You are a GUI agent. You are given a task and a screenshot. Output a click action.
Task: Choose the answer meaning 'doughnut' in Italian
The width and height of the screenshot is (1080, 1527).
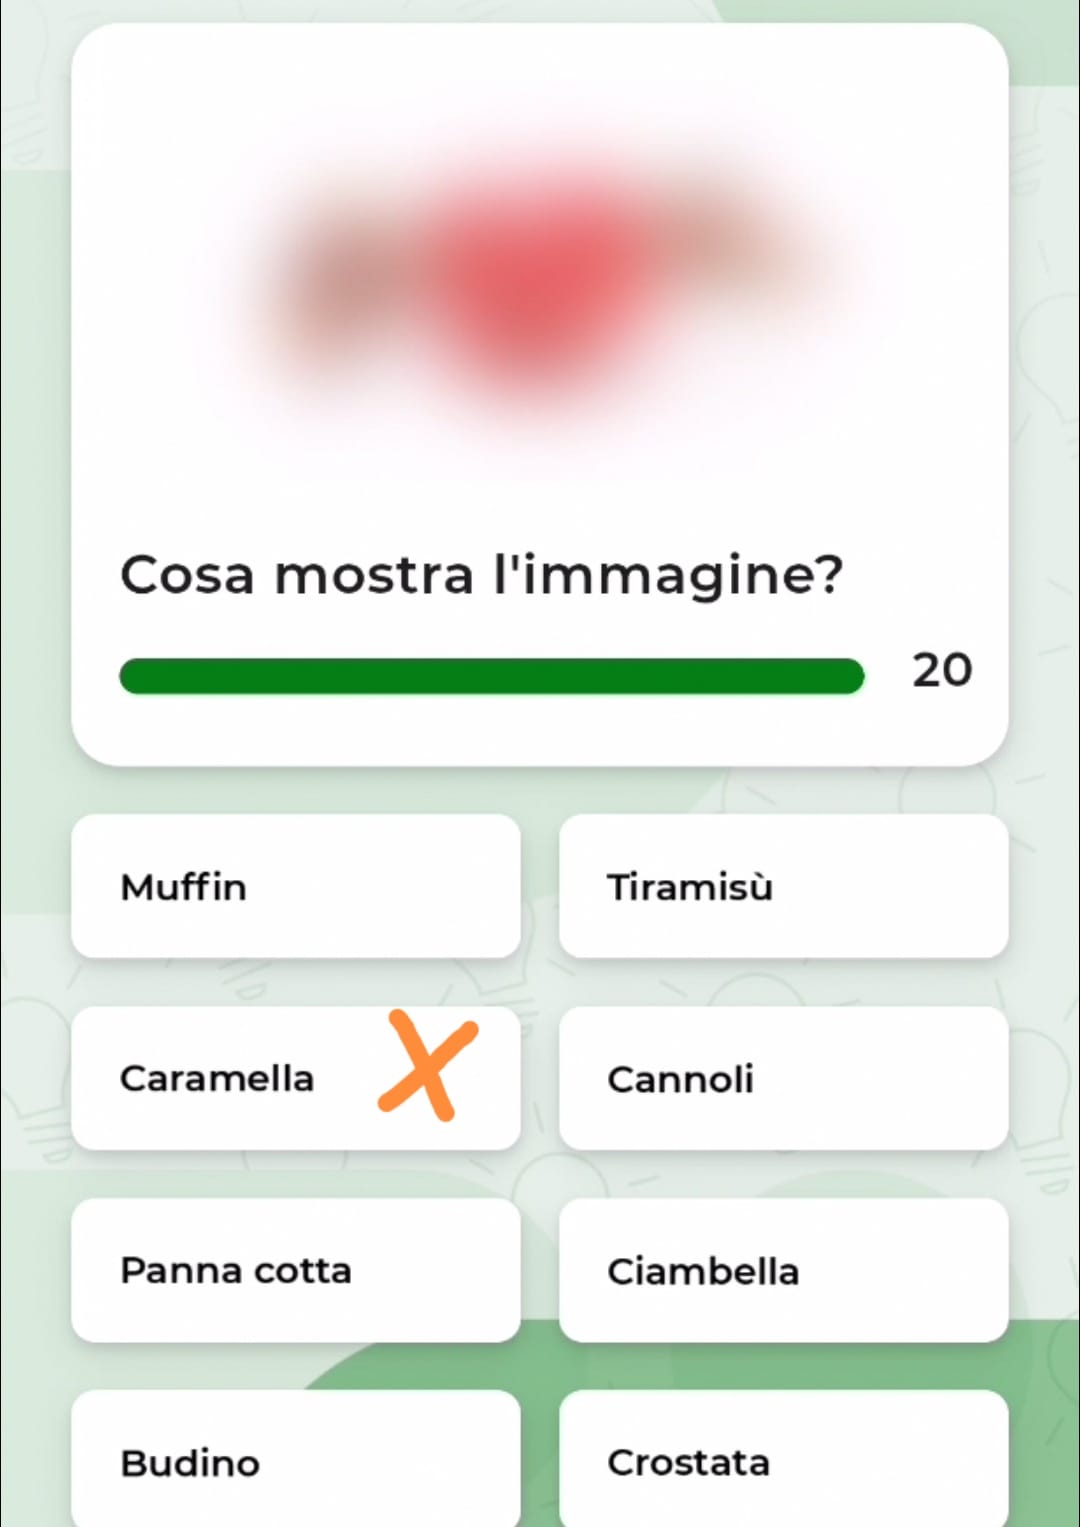(783, 1270)
